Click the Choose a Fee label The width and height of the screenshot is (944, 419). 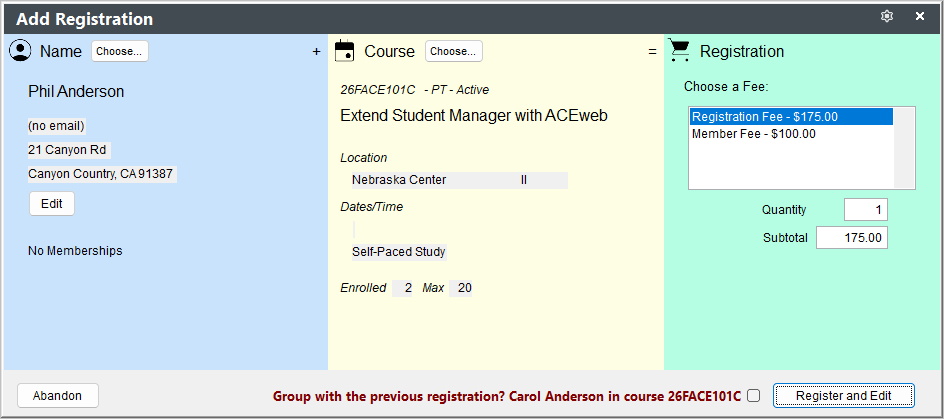(x=726, y=87)
